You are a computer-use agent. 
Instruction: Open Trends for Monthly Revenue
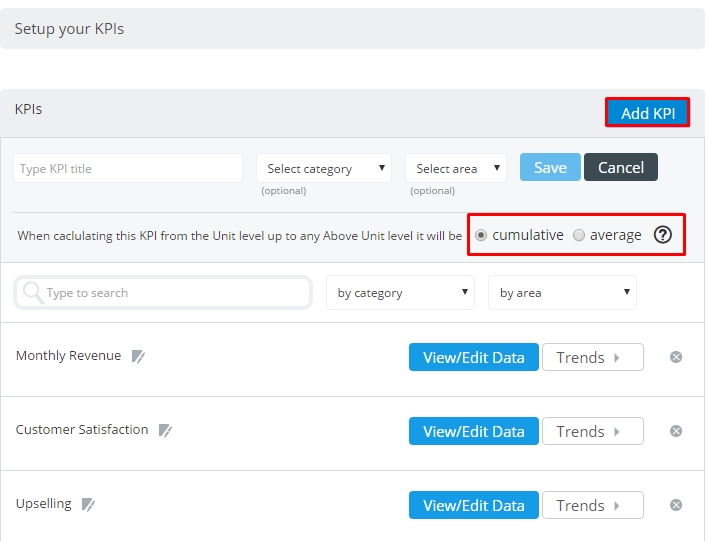click(x=592, y=357)
